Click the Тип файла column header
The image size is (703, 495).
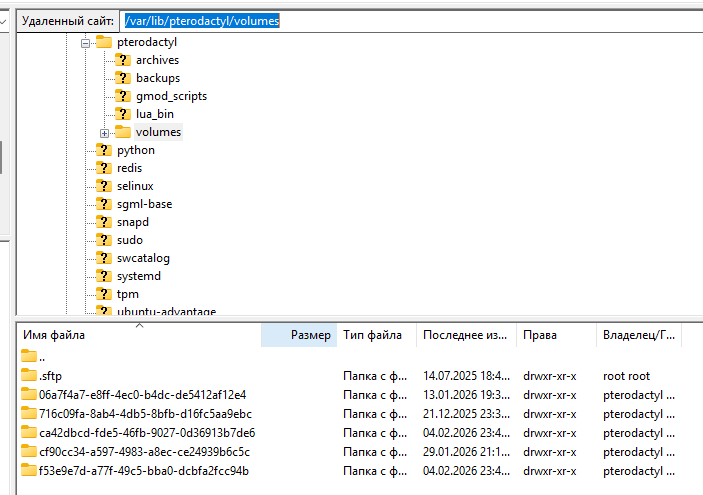pyautogui.click(x=374, y=335)
